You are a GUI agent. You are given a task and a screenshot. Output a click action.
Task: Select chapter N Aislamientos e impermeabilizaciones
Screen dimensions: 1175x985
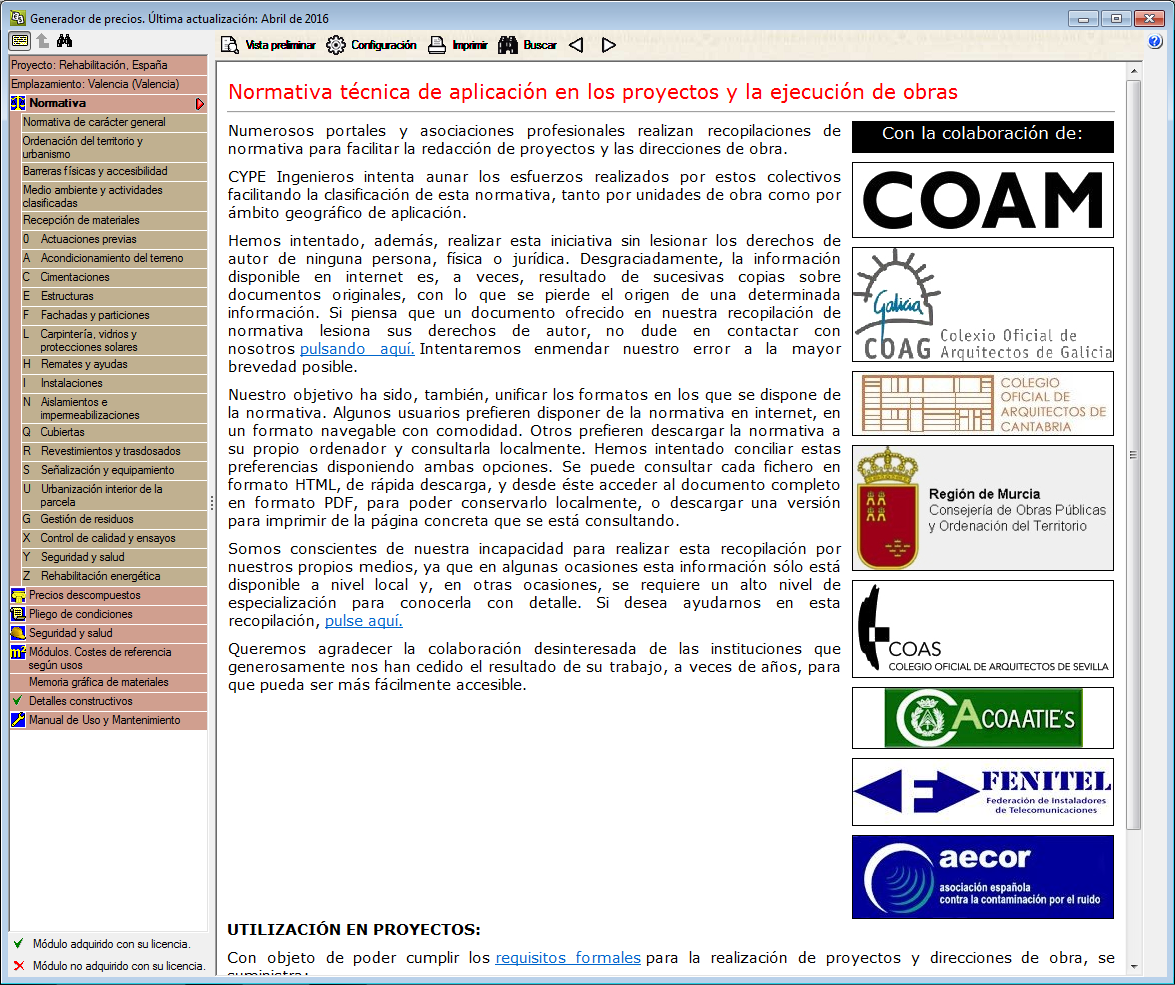point(115,408)
